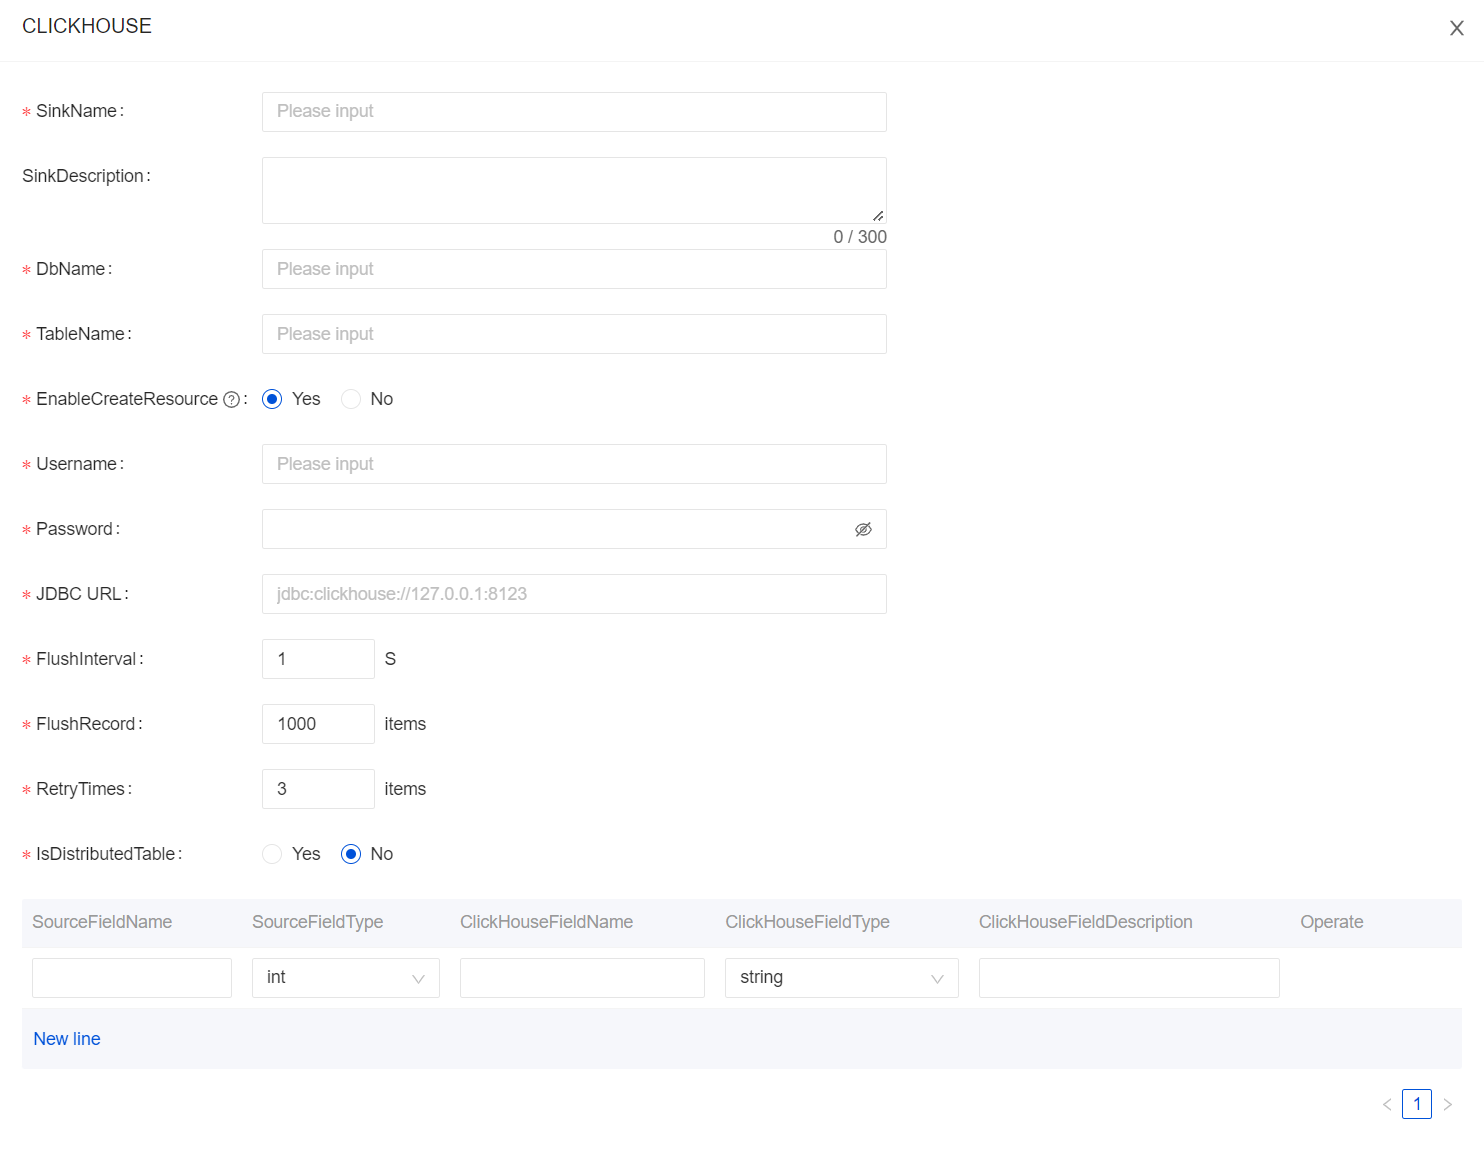Close the CLICKHOUSE dialog with X icon
1484x1153 pixels.
1456,28
